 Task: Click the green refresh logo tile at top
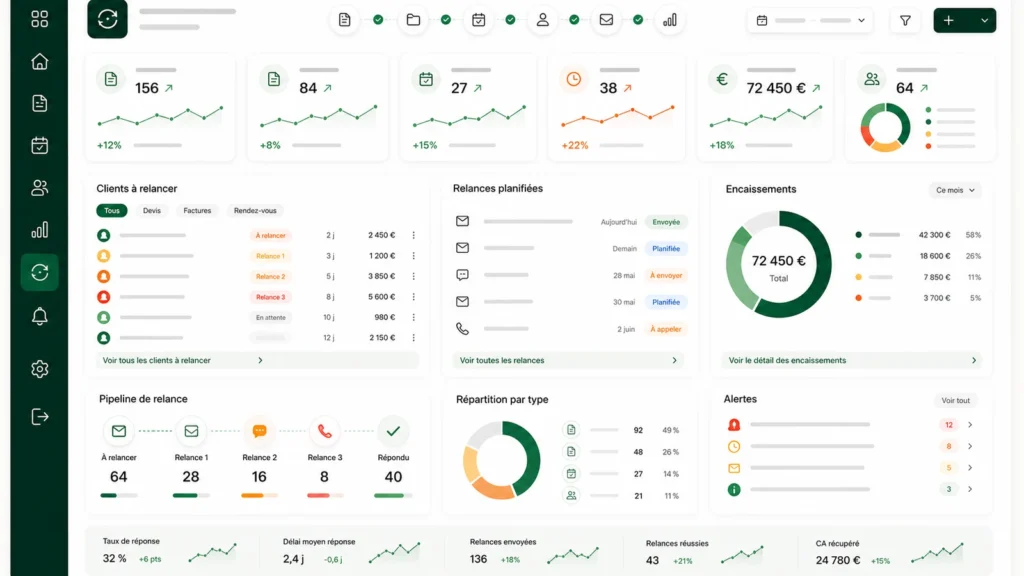pyautogui.click(x=107, y=19)
